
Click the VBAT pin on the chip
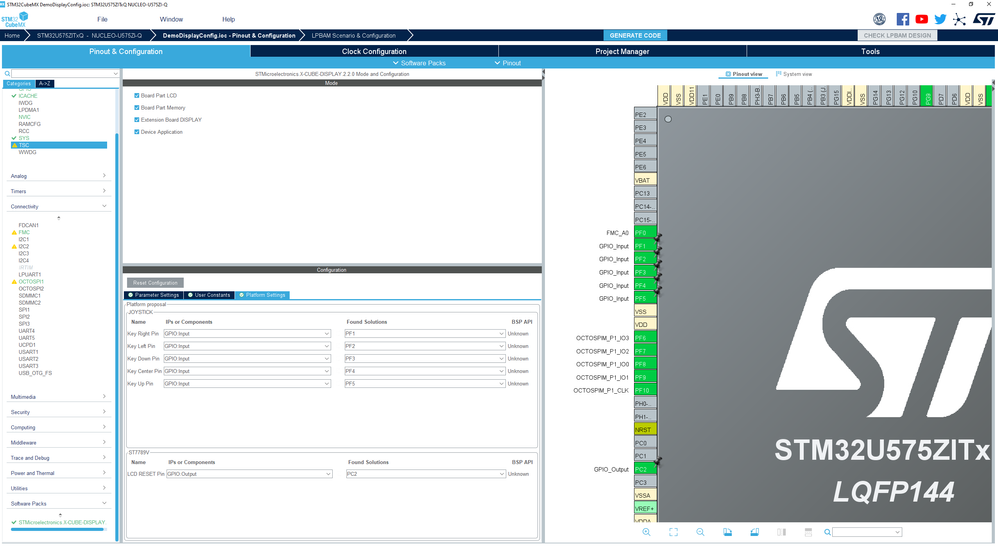645,180
